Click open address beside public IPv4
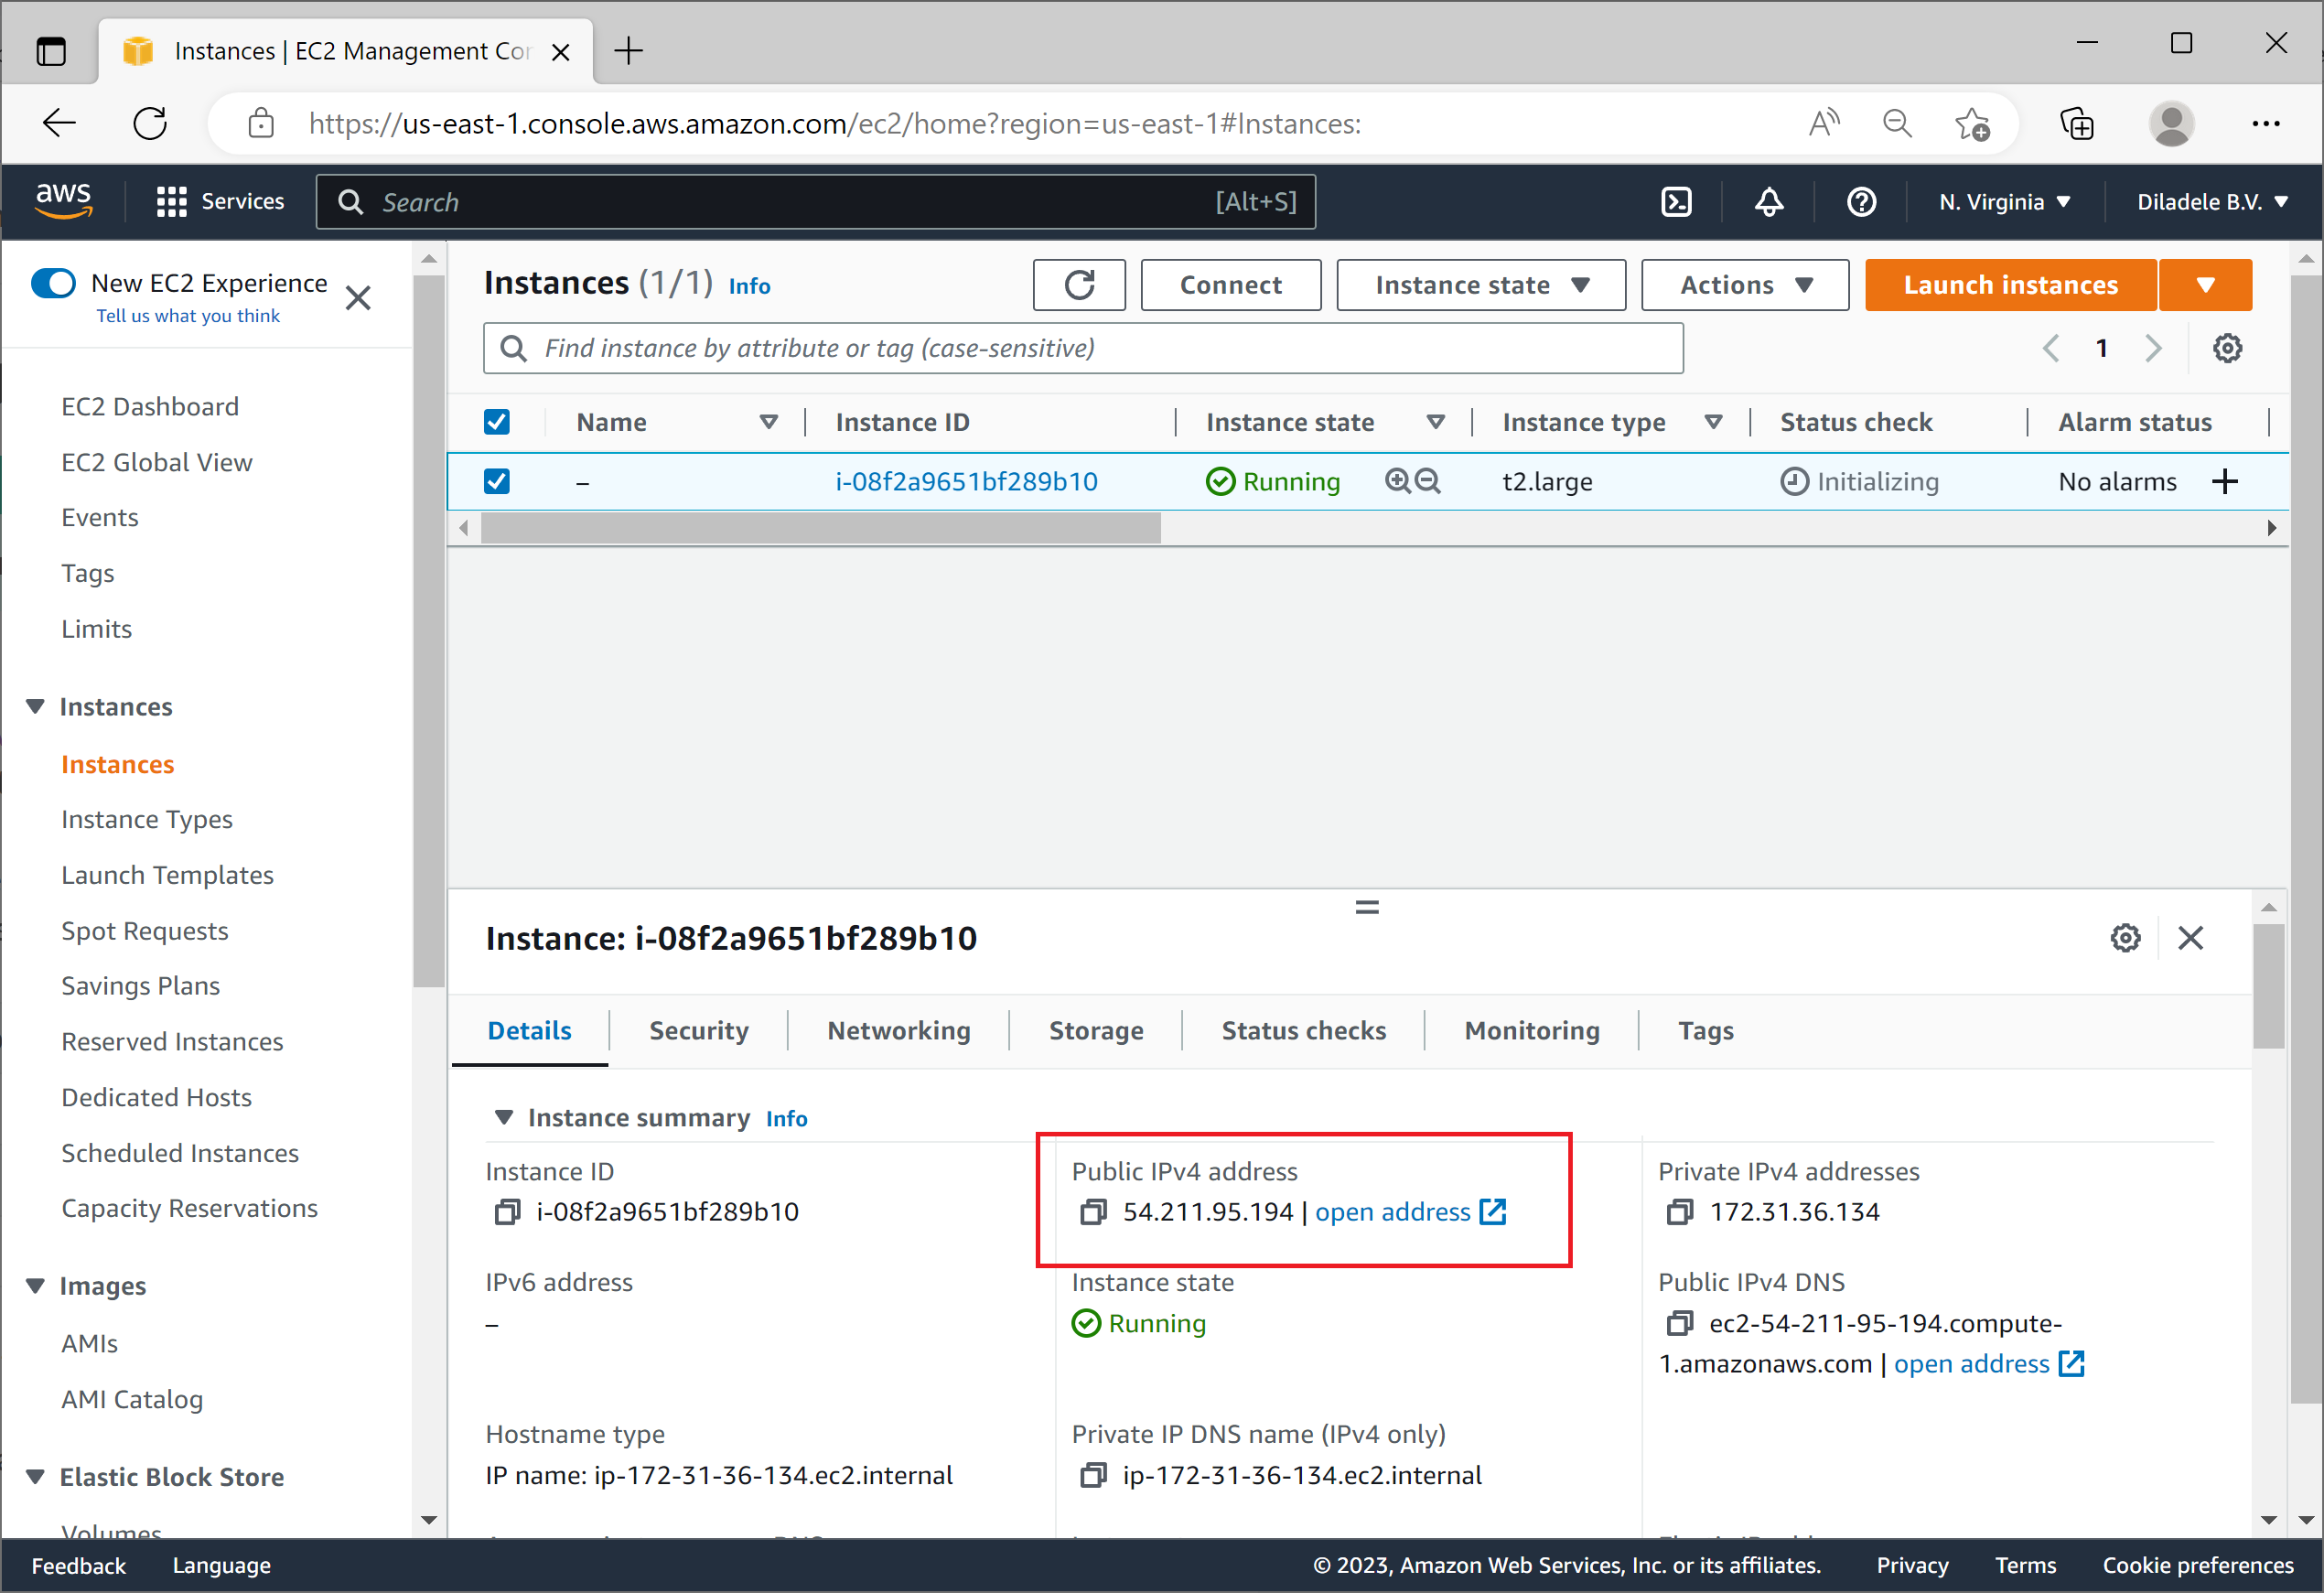Screen dimensions: 2324x1593 pyautogui.click(x=1410, y=1212)
